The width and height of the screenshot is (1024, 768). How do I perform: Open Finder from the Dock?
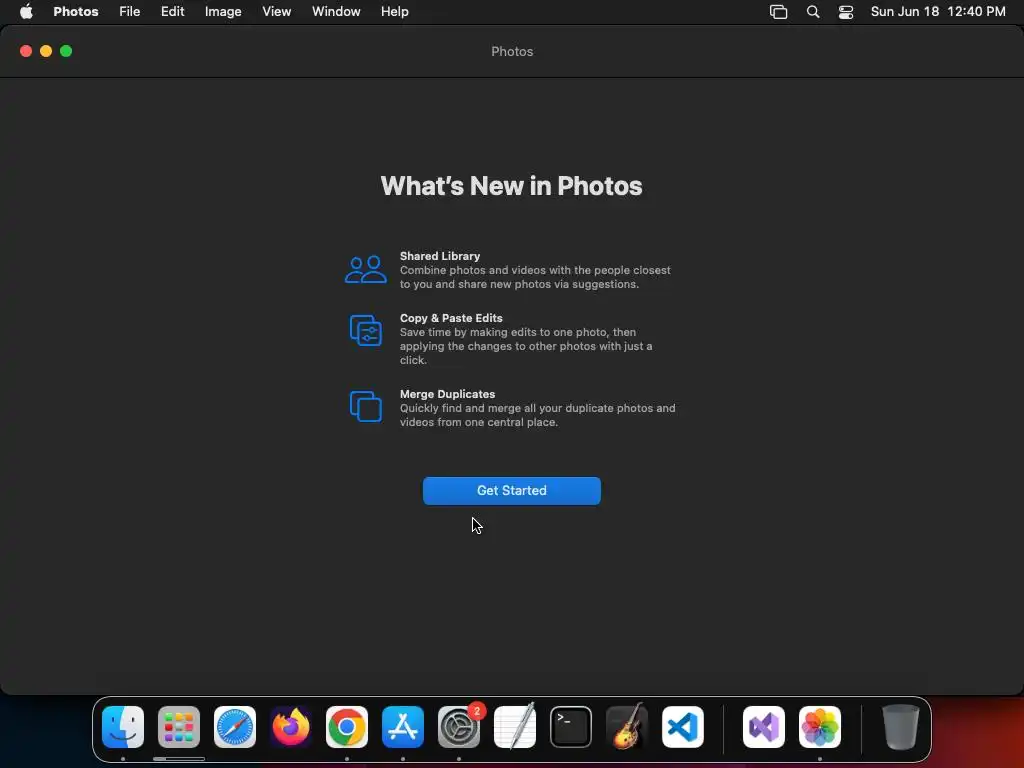(123, 727)
